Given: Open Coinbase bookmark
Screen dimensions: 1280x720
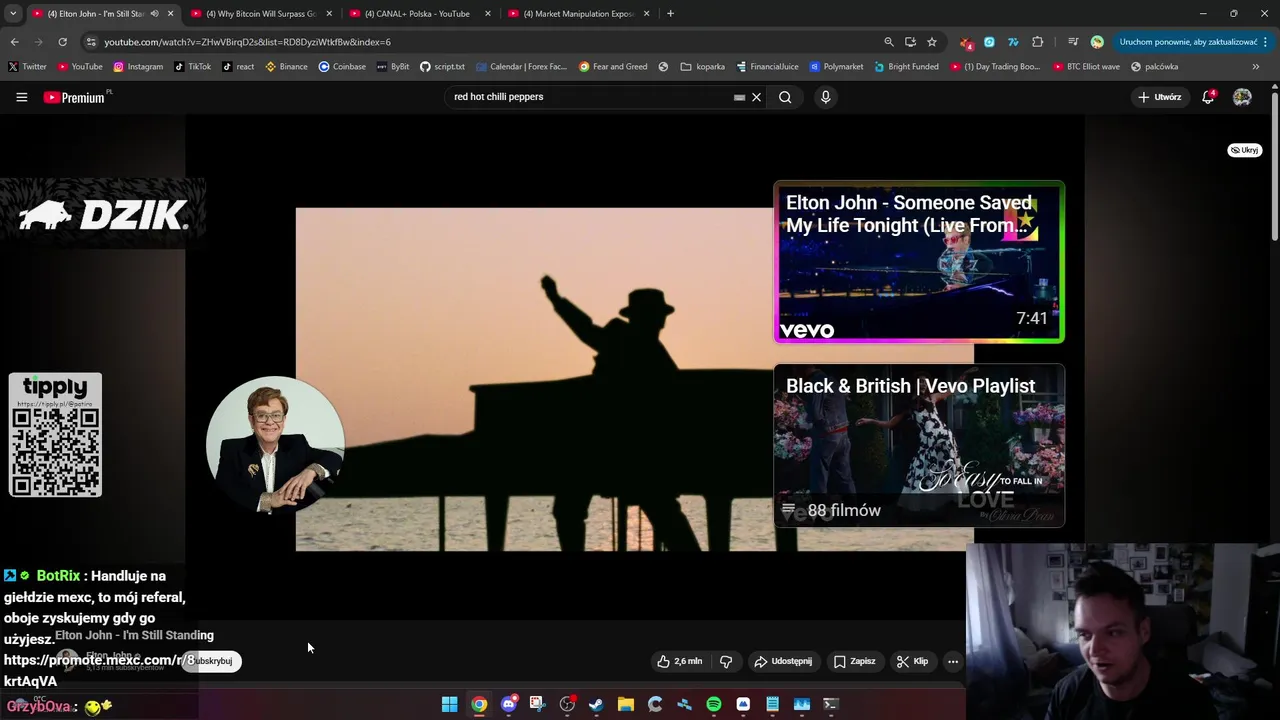Looking at the screenshot, I should [x=342, y=67].
